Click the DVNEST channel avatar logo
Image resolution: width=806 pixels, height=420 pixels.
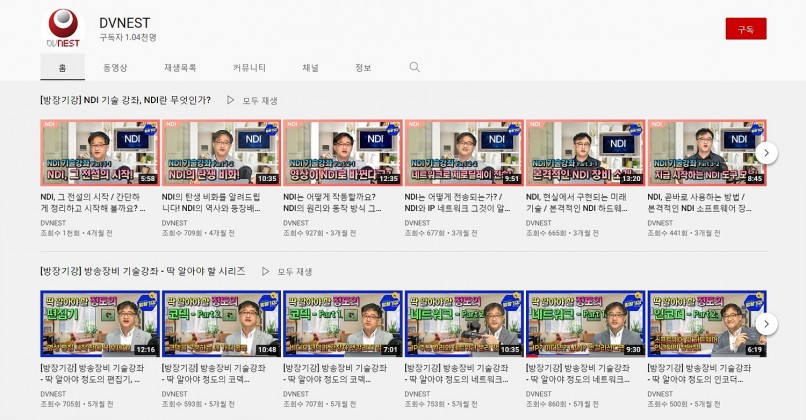coord(65,28)
